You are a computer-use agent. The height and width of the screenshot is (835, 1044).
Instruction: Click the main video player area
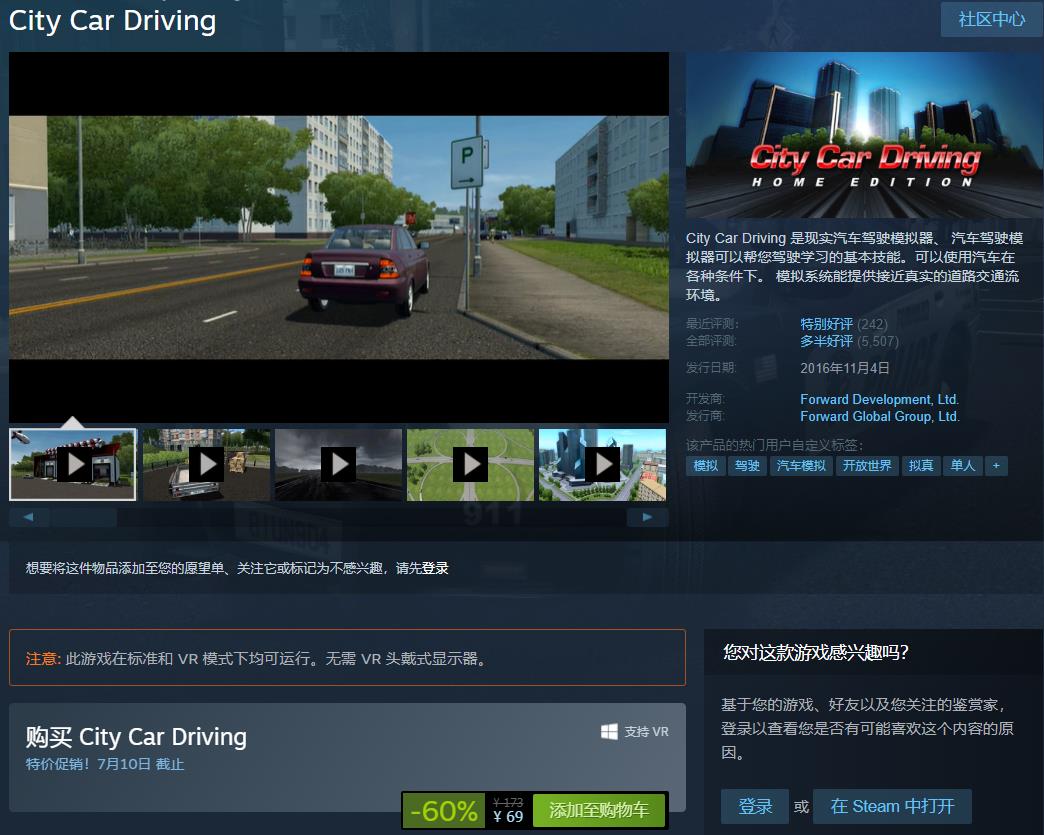tap(339, 237)
